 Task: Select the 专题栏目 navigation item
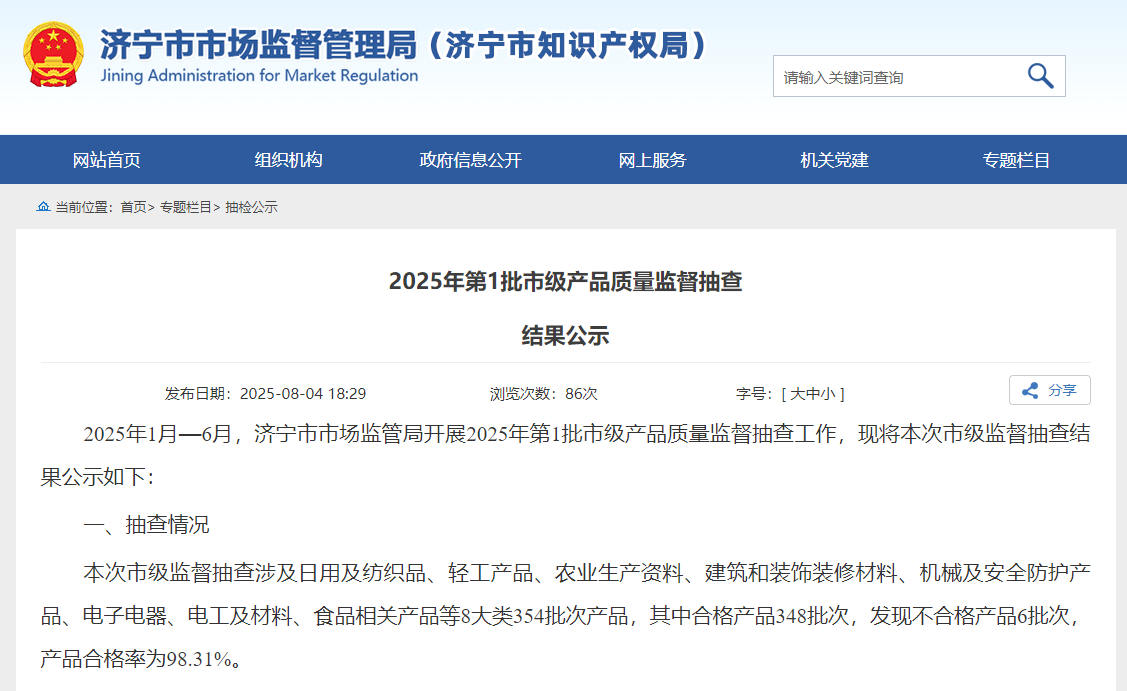click(x=1015, y=159)
